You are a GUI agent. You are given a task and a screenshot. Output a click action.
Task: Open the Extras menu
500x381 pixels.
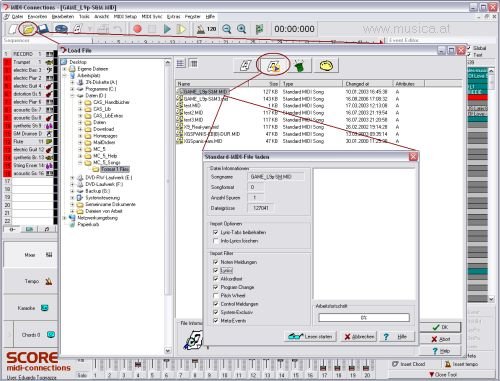tap(173, 17)
